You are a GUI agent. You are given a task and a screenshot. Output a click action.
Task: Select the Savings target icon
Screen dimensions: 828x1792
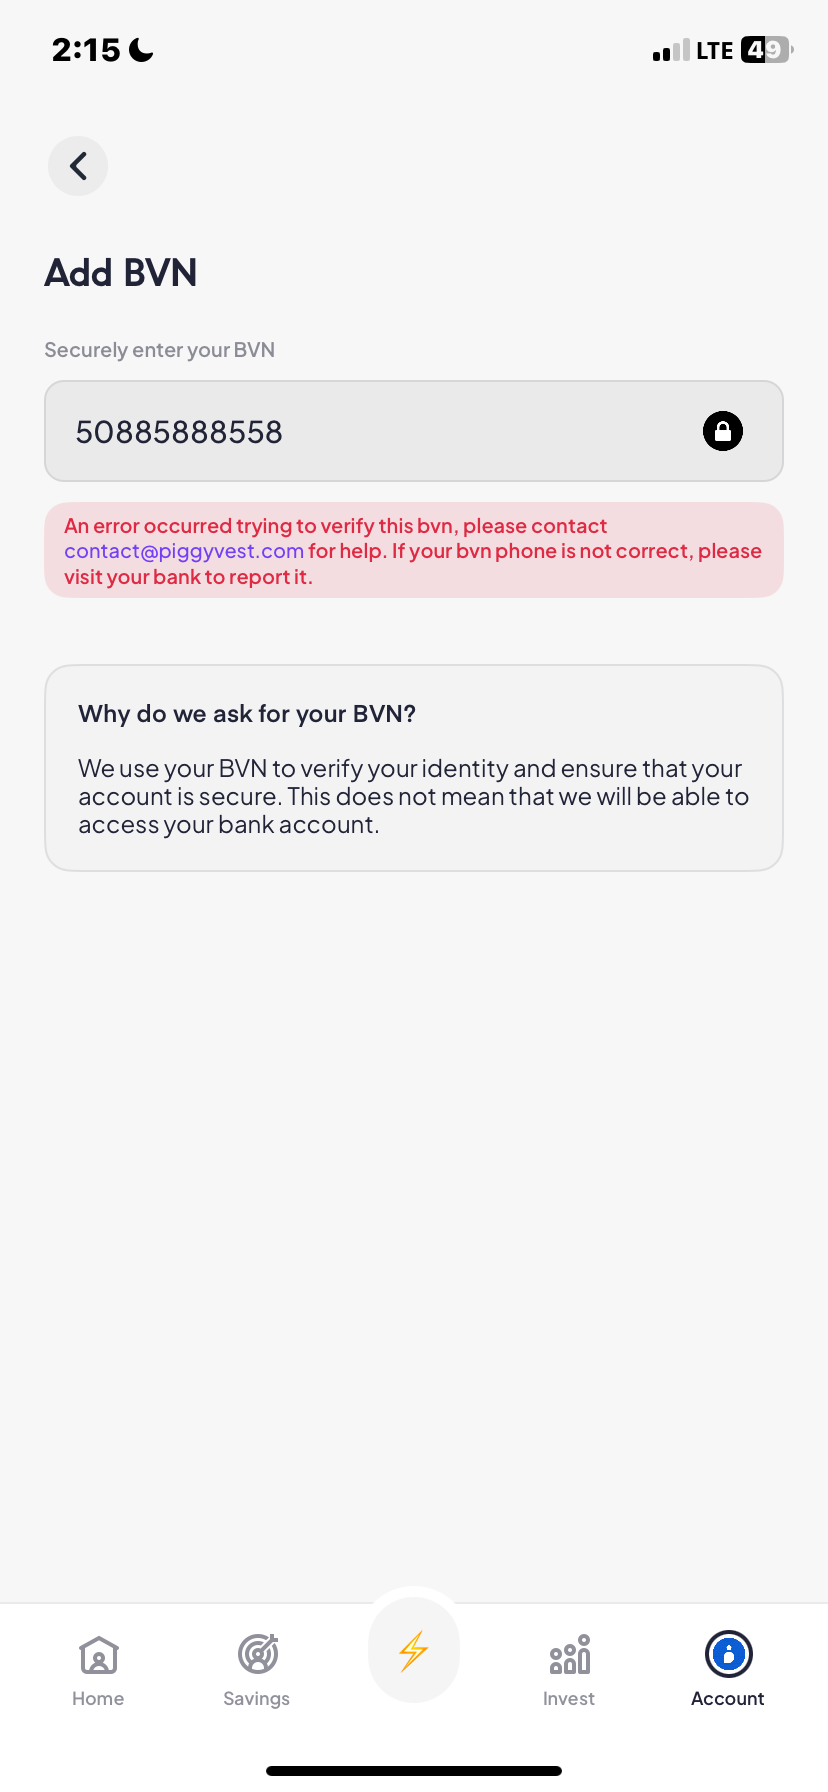pos(257,1654)
